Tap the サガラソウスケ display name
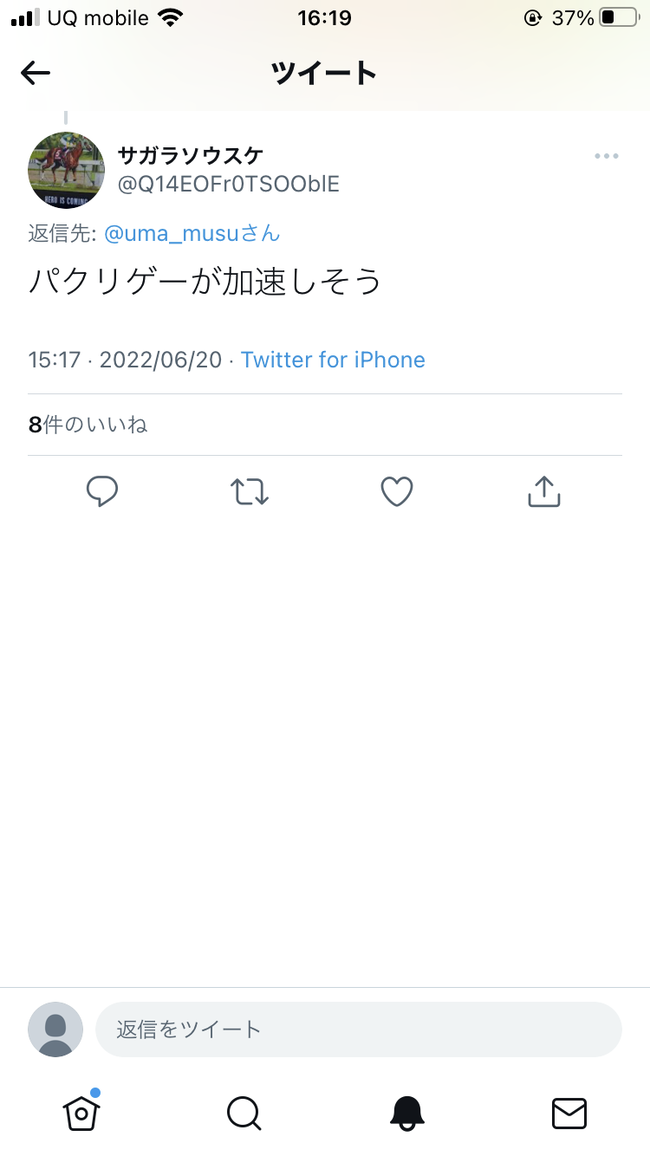 tap(190, 156)
